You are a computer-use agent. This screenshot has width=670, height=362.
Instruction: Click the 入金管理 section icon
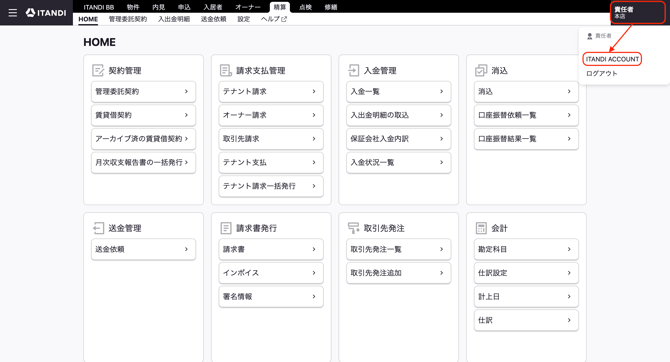click(353, 71)
